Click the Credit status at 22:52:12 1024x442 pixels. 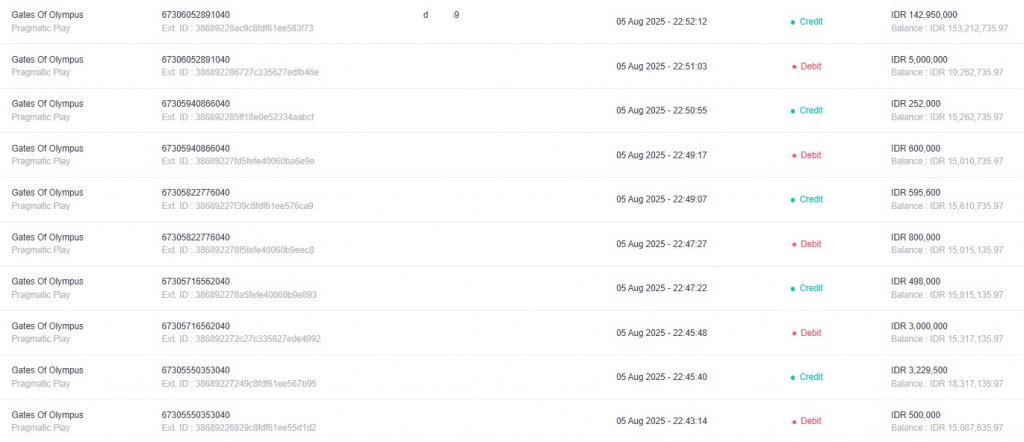811,22
